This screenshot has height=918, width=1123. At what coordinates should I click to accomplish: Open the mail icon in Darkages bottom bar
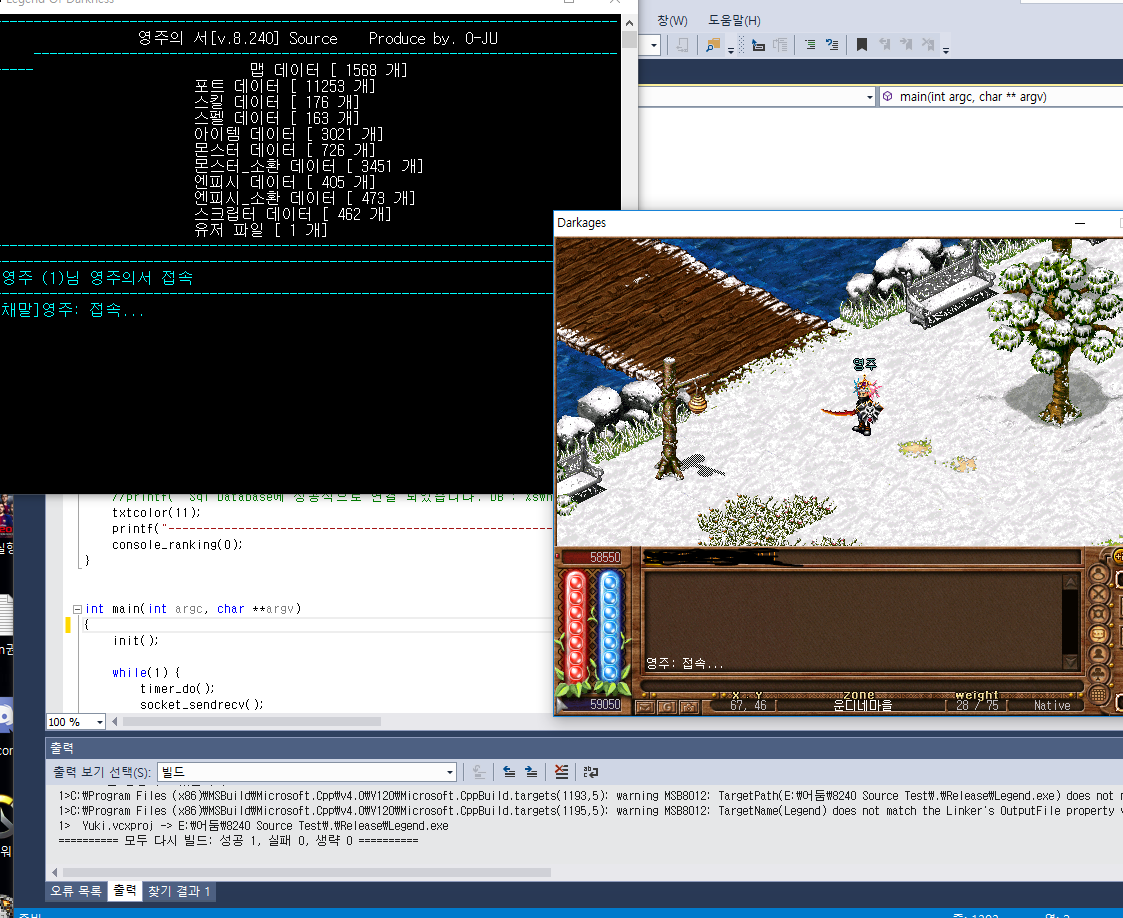(x=645, y=707)
